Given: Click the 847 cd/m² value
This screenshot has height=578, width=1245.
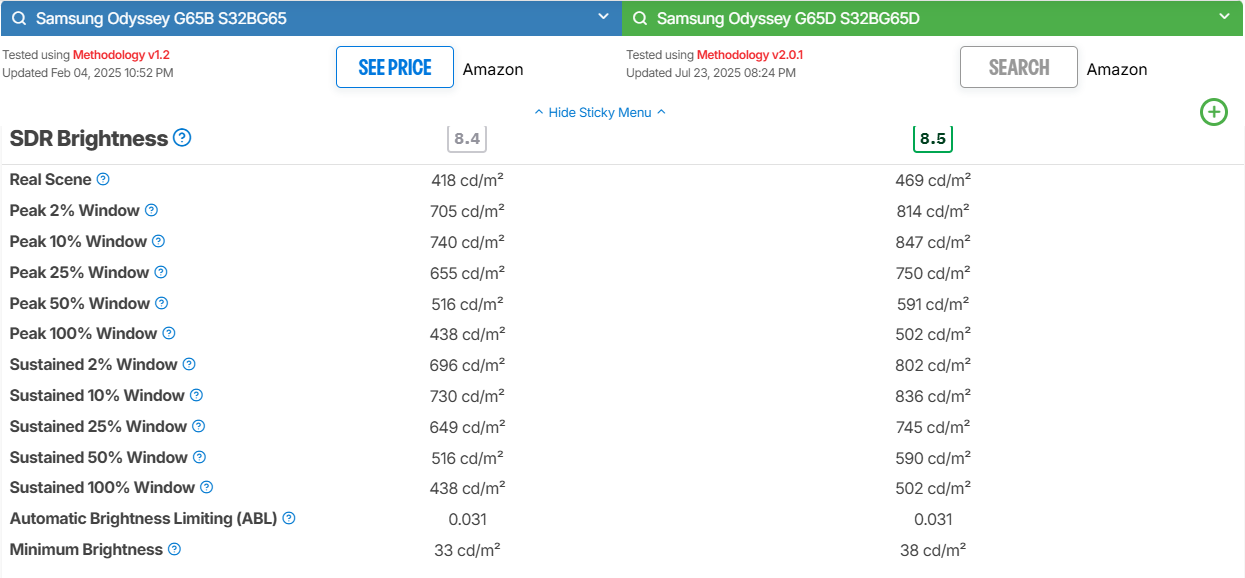Looking at the screenshot, I should (933, 242).
